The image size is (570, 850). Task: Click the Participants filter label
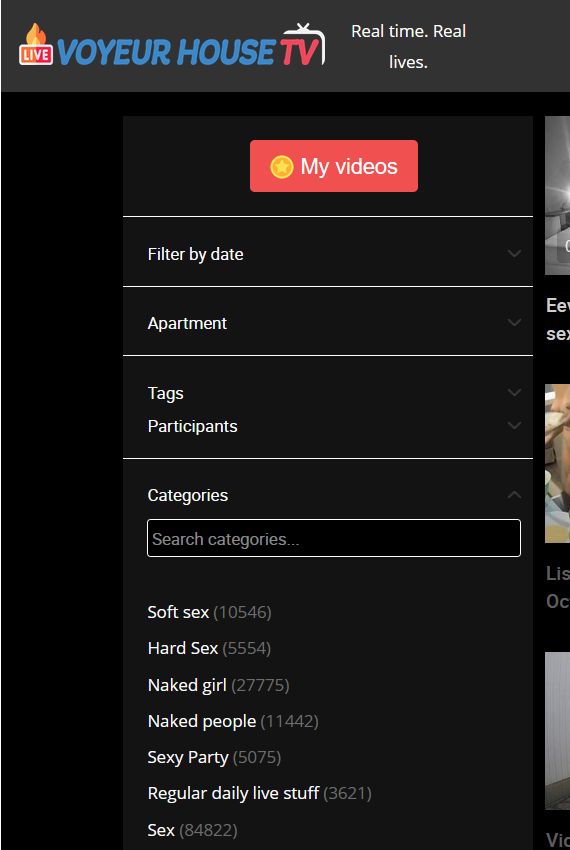click(193, 427)
